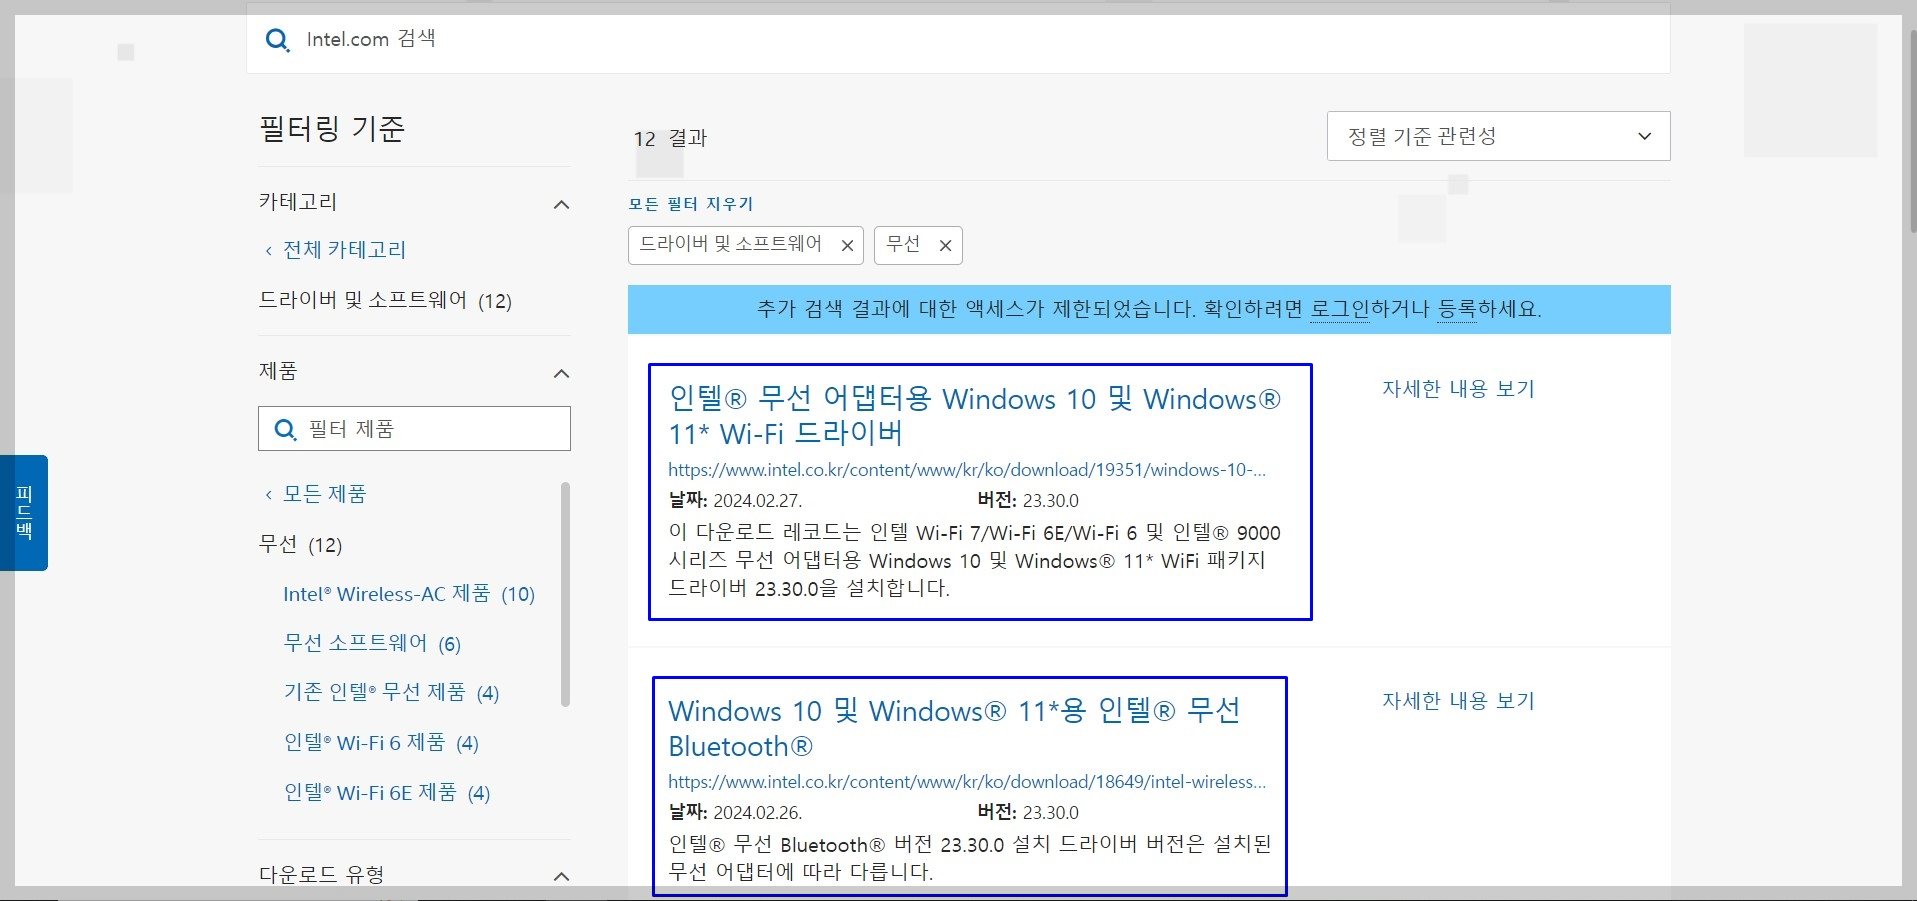
Task: Click the search magnifier icon in Intel.com search
Action: [x=277, y=40]
